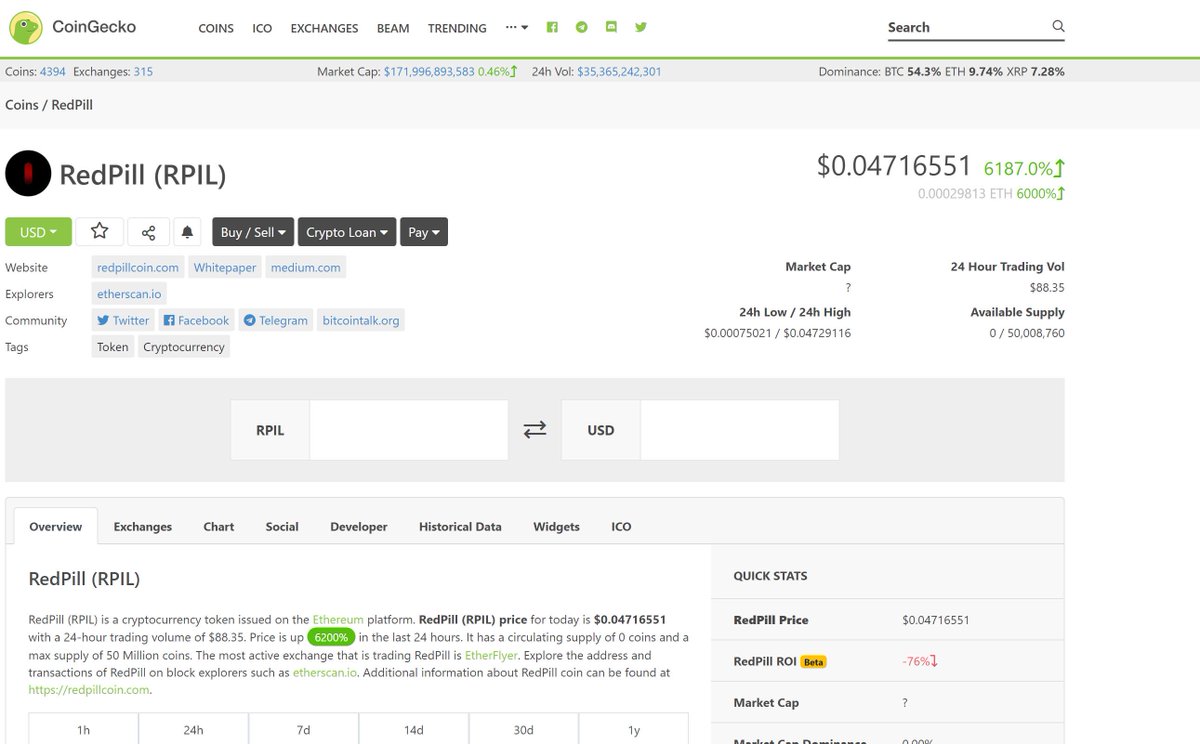Open the USD currency dropdown
Image resolution: width=1200 pixels, height=744 pixels.
[x=38, y=232]
